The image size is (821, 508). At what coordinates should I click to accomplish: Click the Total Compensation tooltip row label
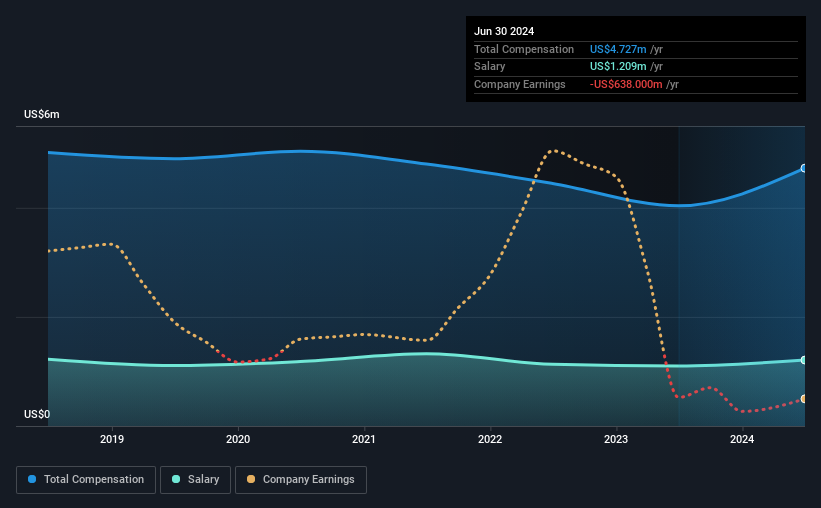(x=524, y=49)
